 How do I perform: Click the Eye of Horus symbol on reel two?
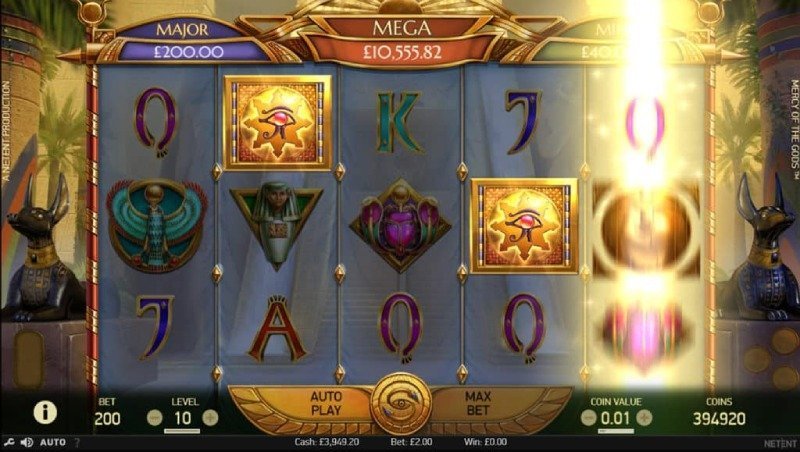pyautogui.click(x=278, y=122)
